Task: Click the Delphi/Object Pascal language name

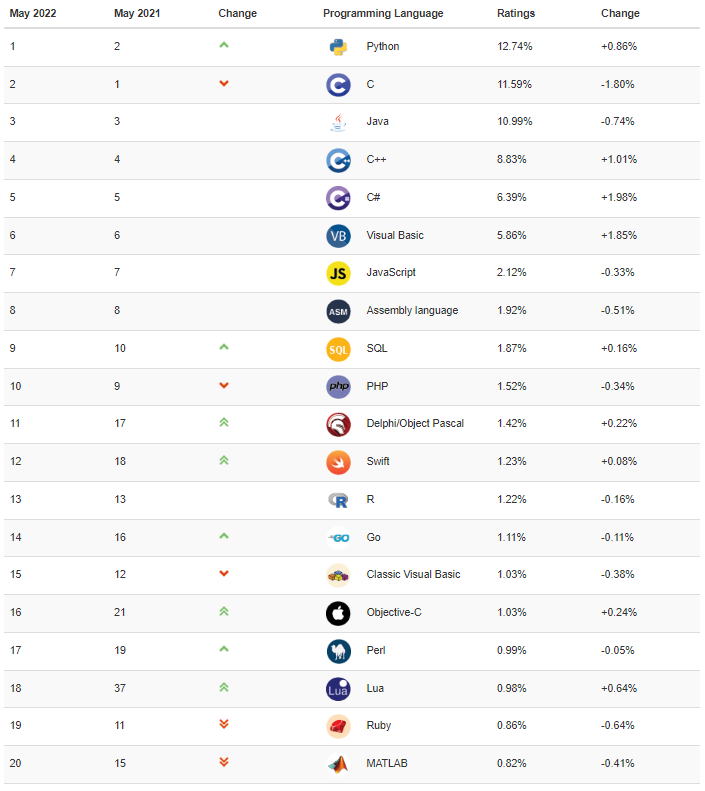Action: click(415, 424)
